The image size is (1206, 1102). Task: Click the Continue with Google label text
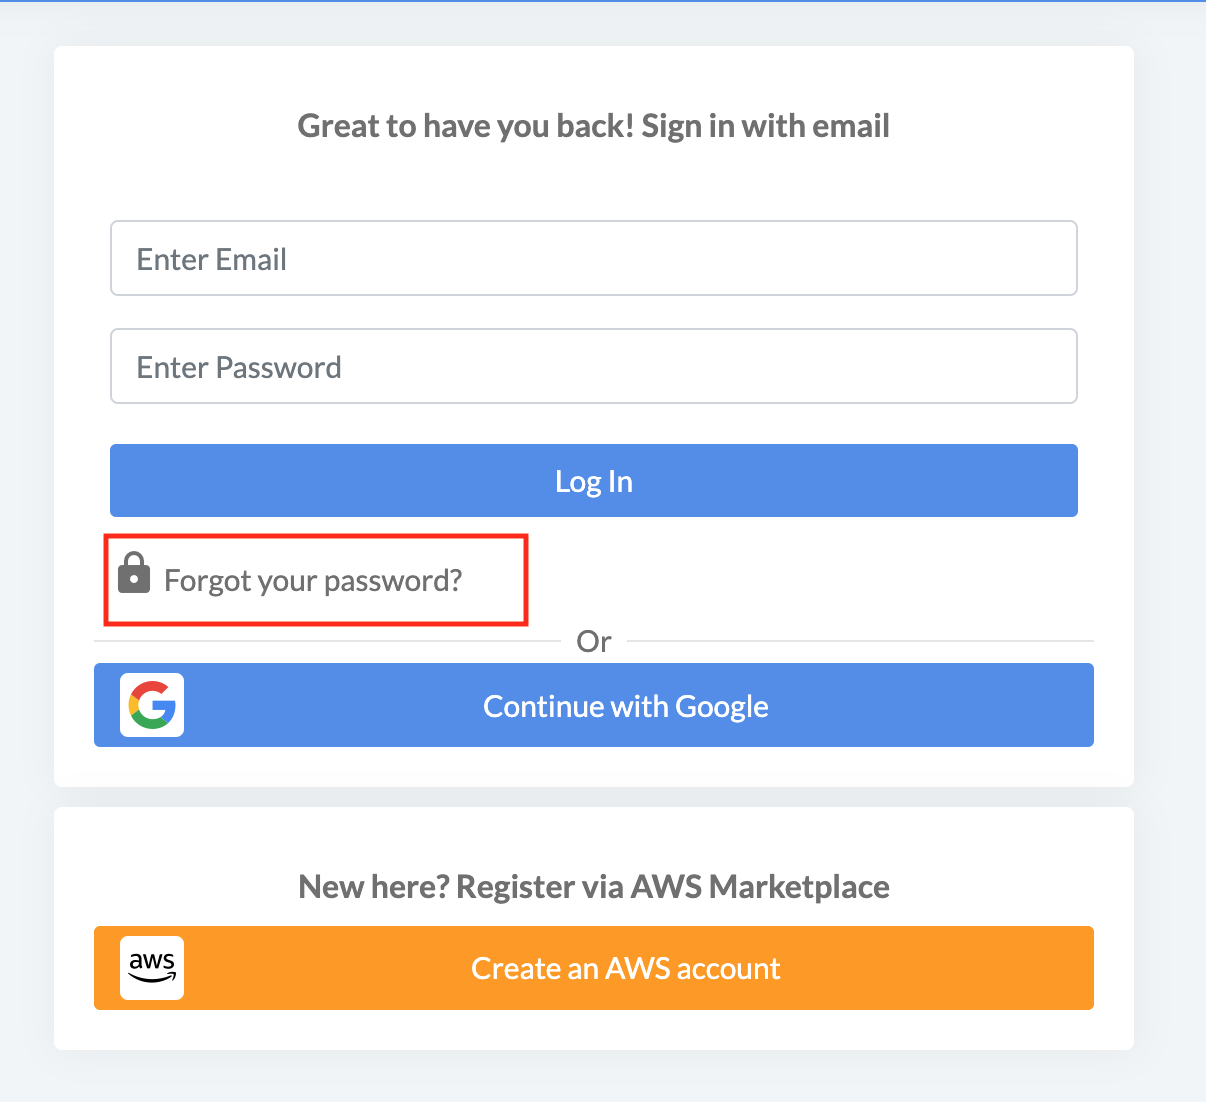[x=626, y=707]
